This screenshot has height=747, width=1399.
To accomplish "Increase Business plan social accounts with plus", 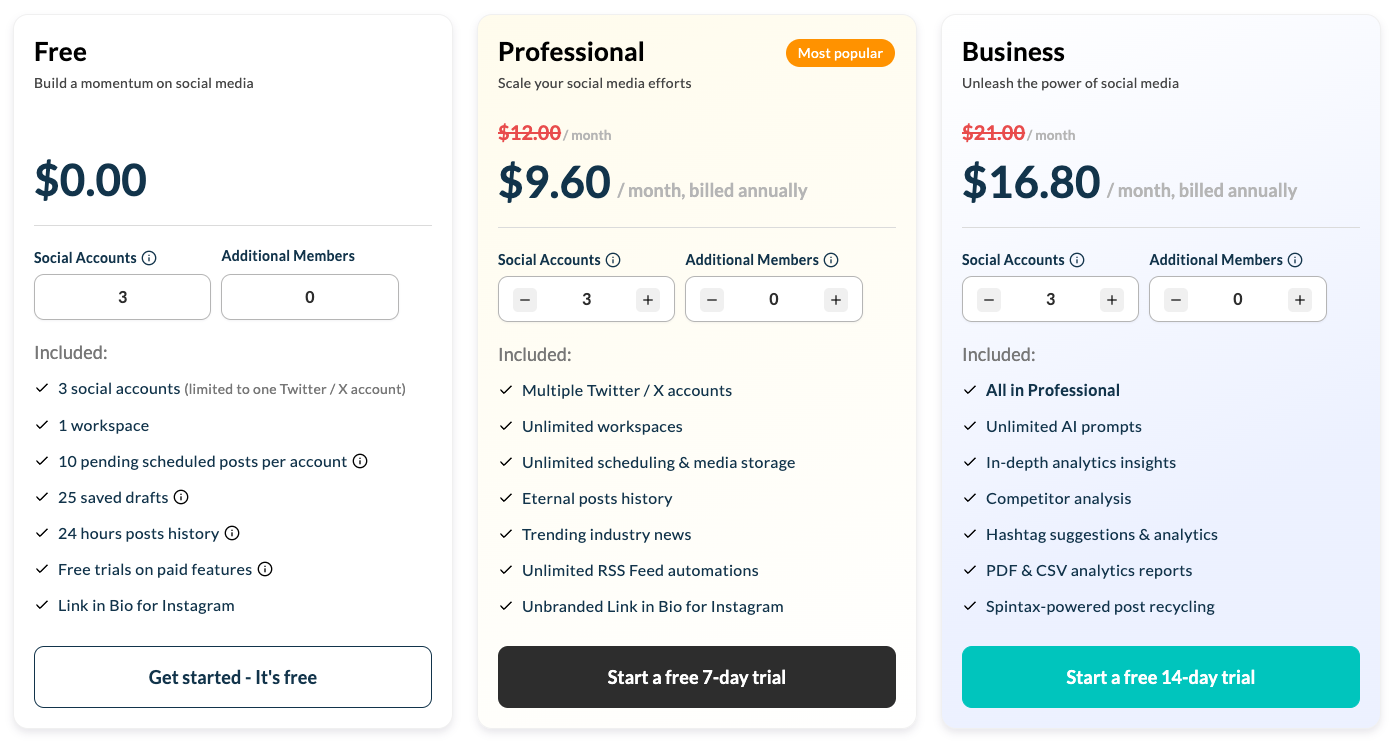I will click(1112, 299).
